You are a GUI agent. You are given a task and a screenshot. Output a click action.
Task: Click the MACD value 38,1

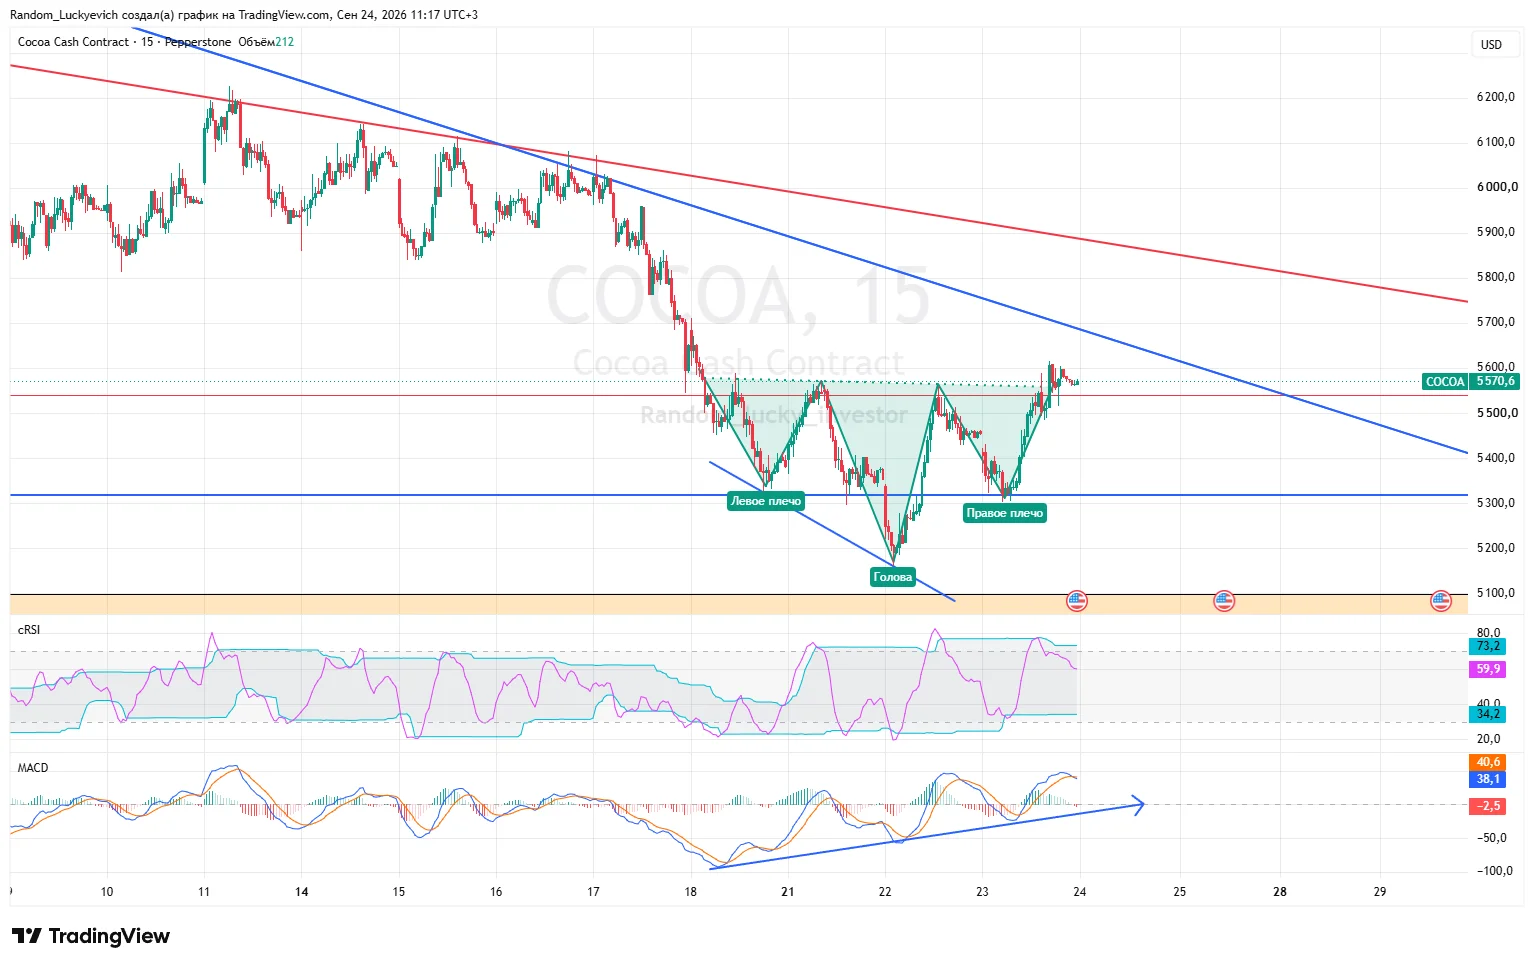pyautogui.click(x=1488, y=779)
